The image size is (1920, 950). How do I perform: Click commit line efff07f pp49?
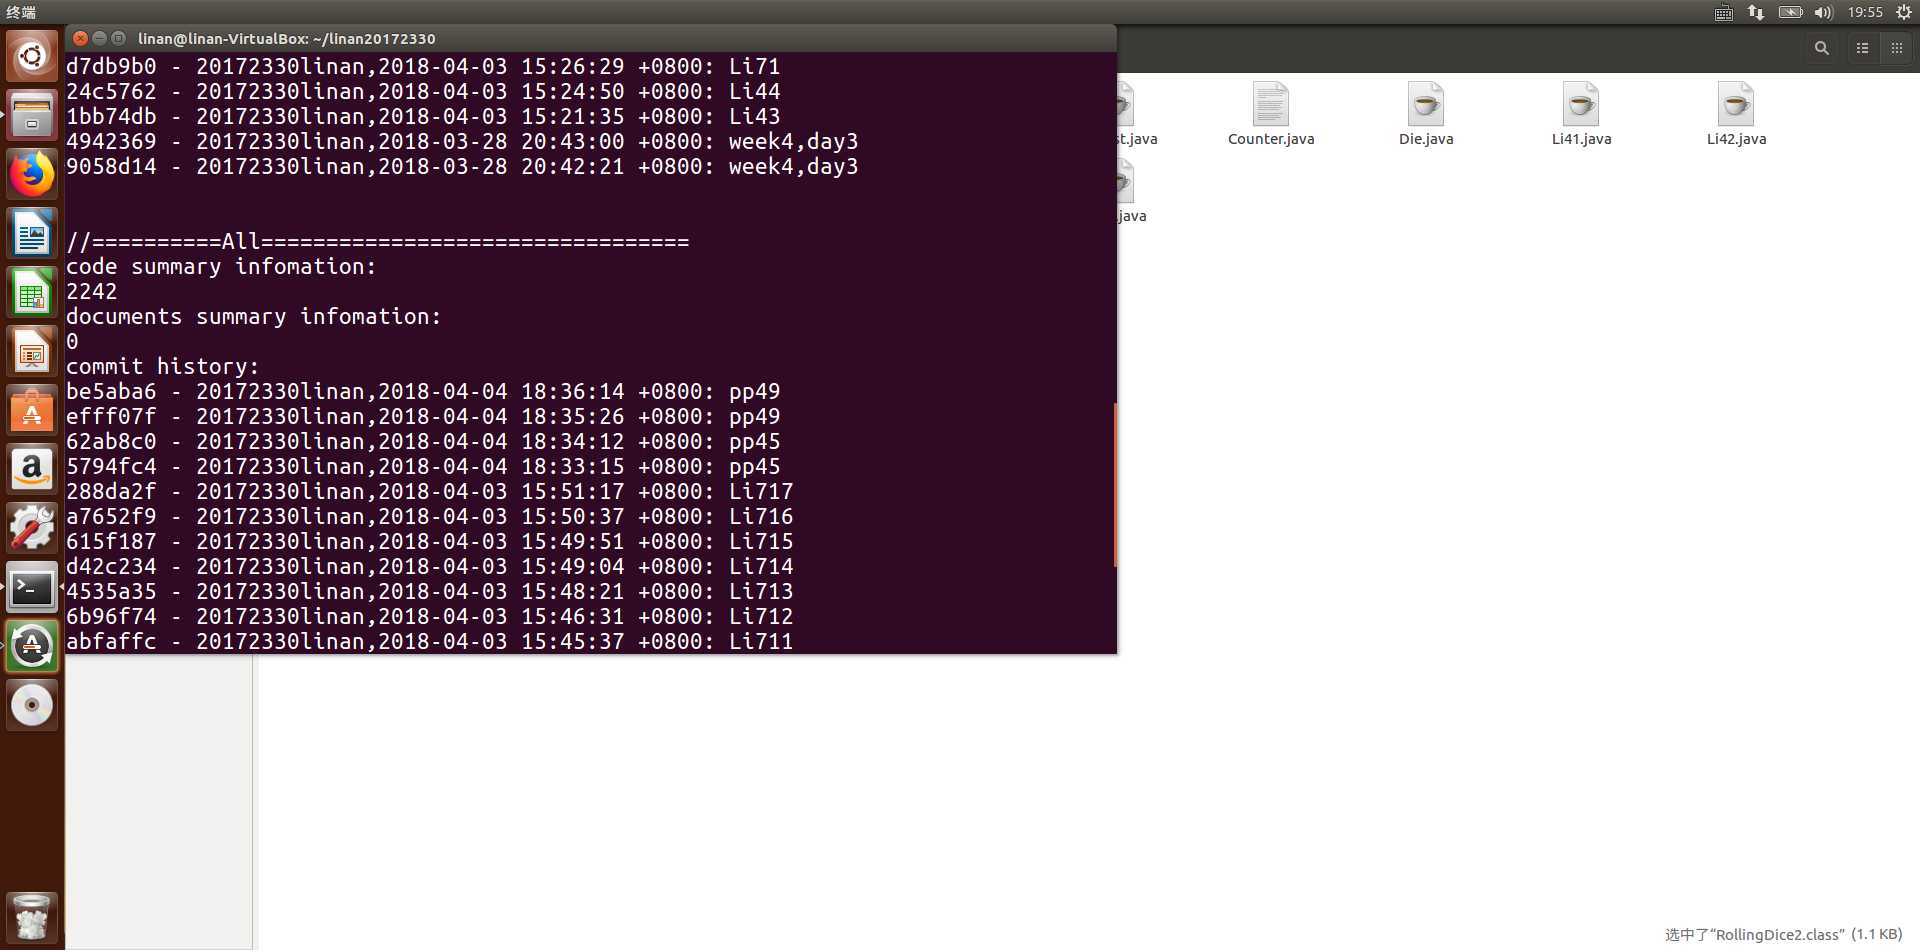click(x=423, y=416)
